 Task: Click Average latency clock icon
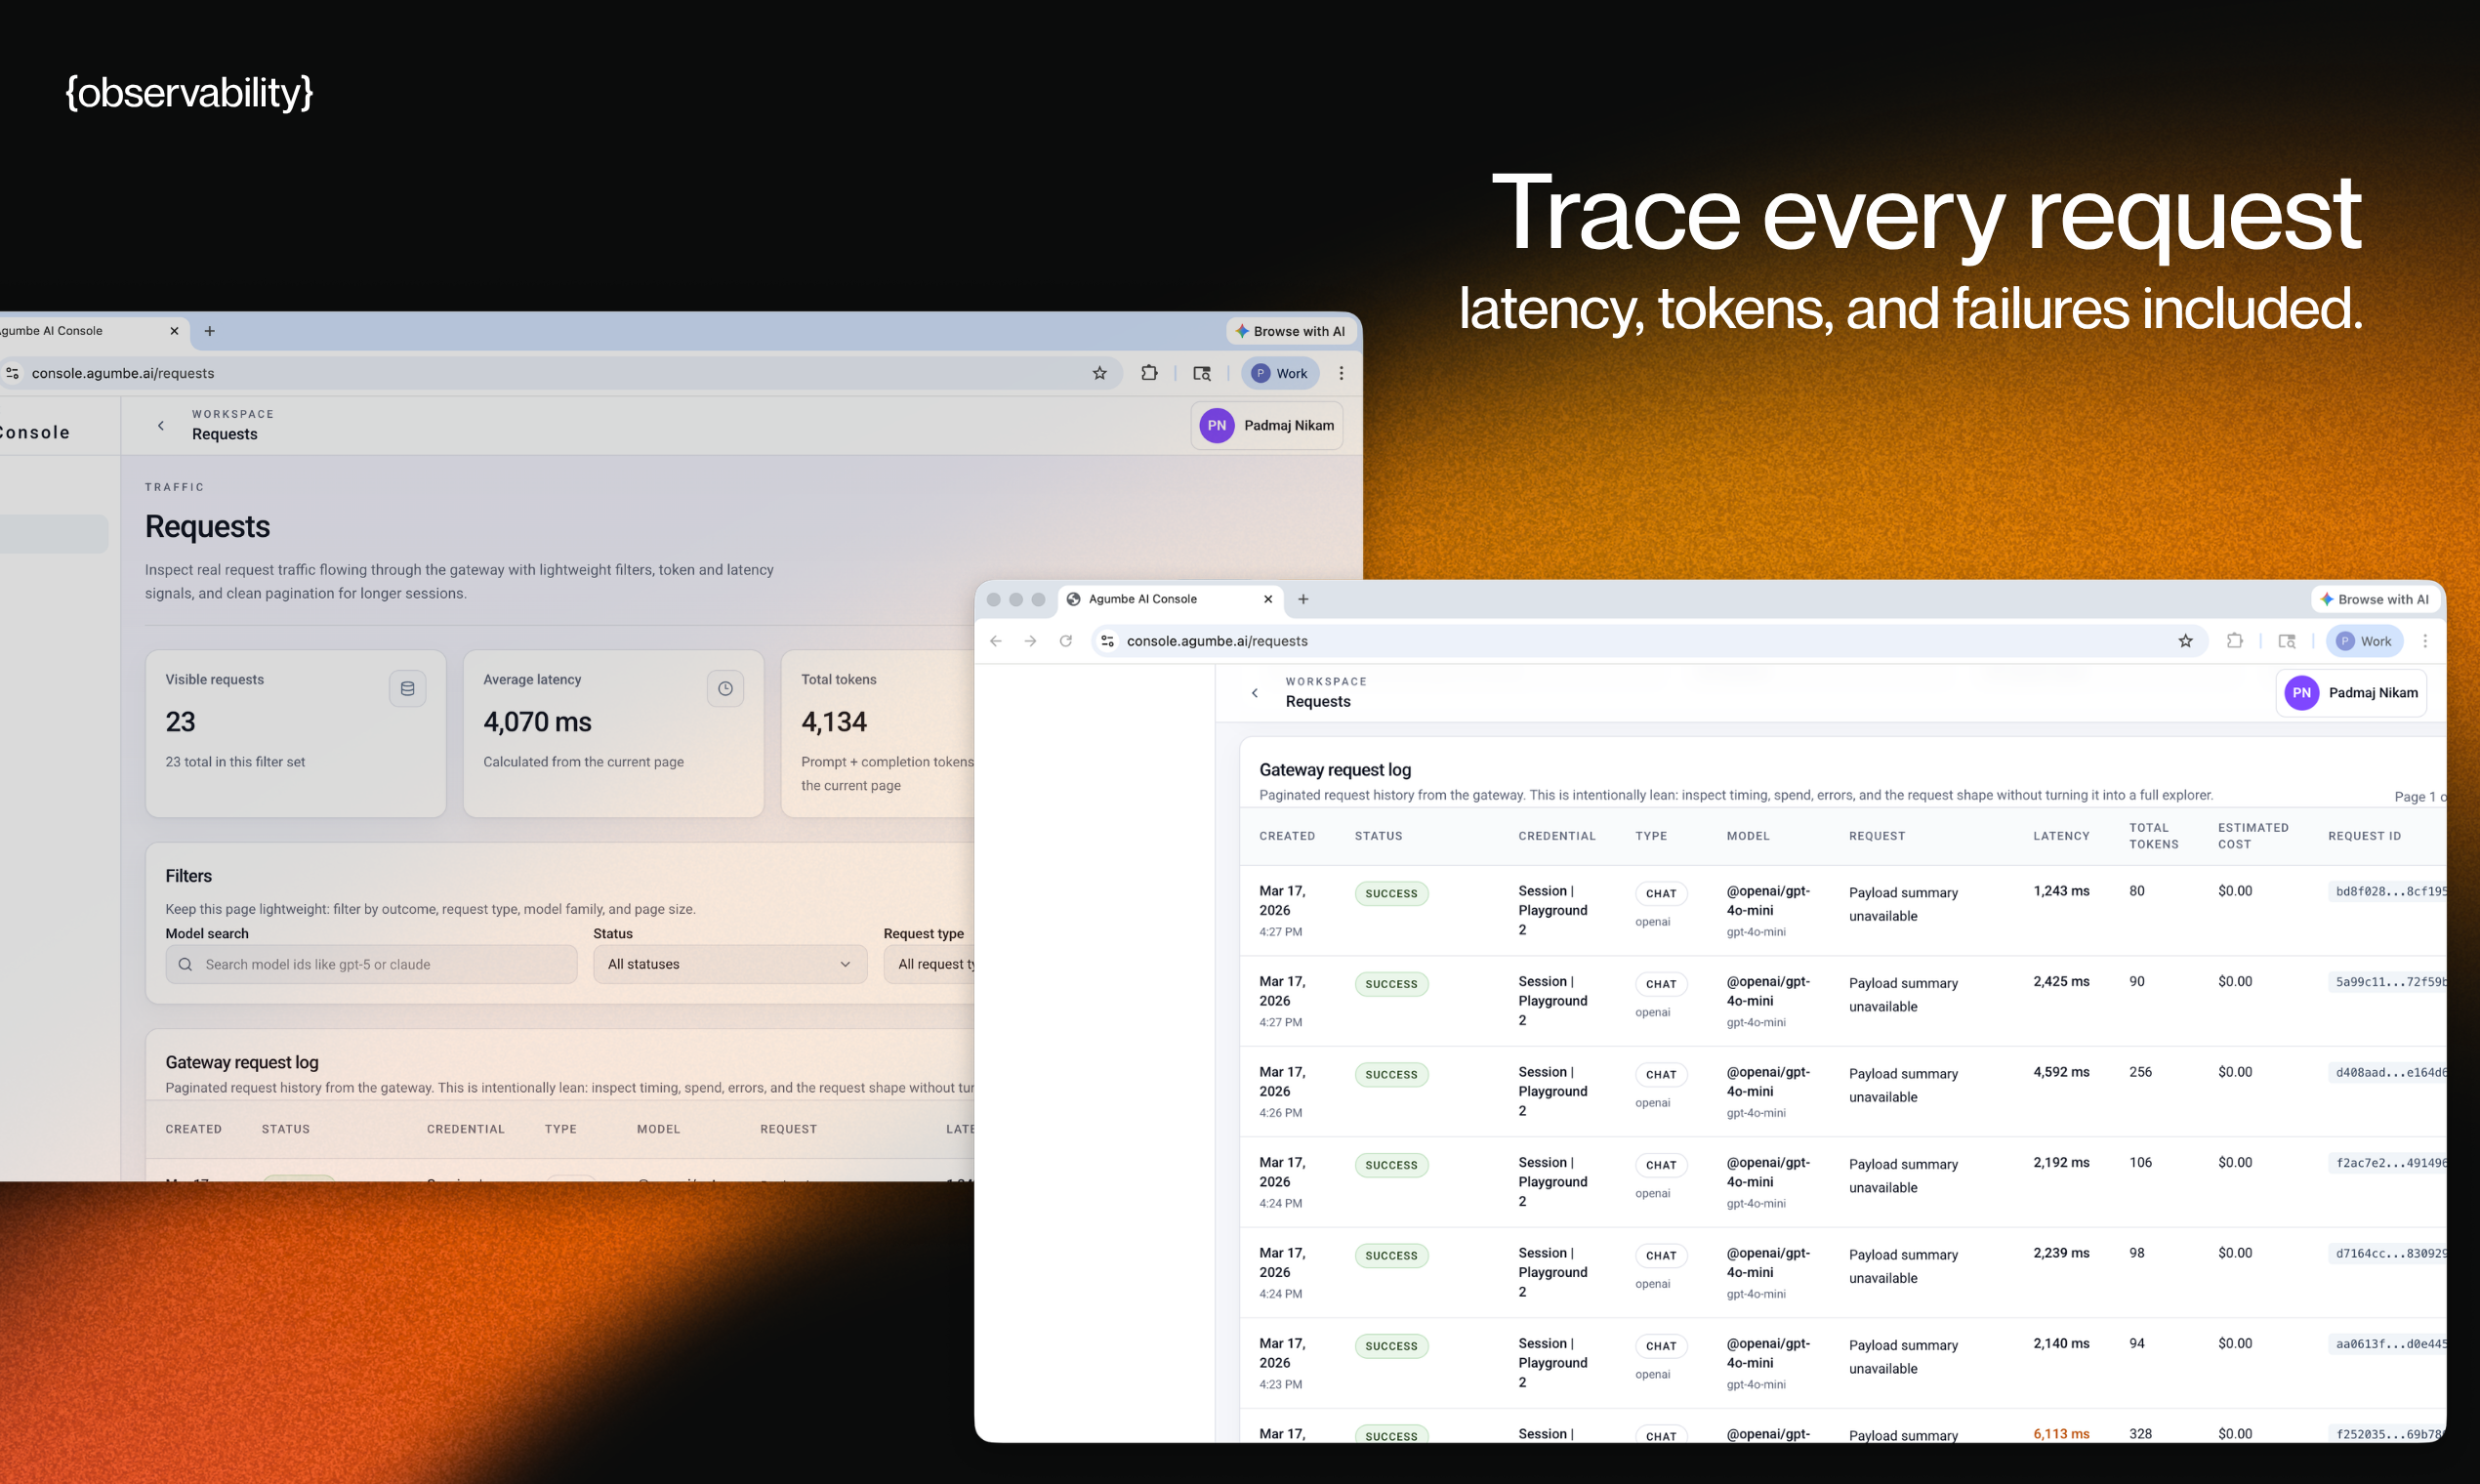(x=725, y=688)
